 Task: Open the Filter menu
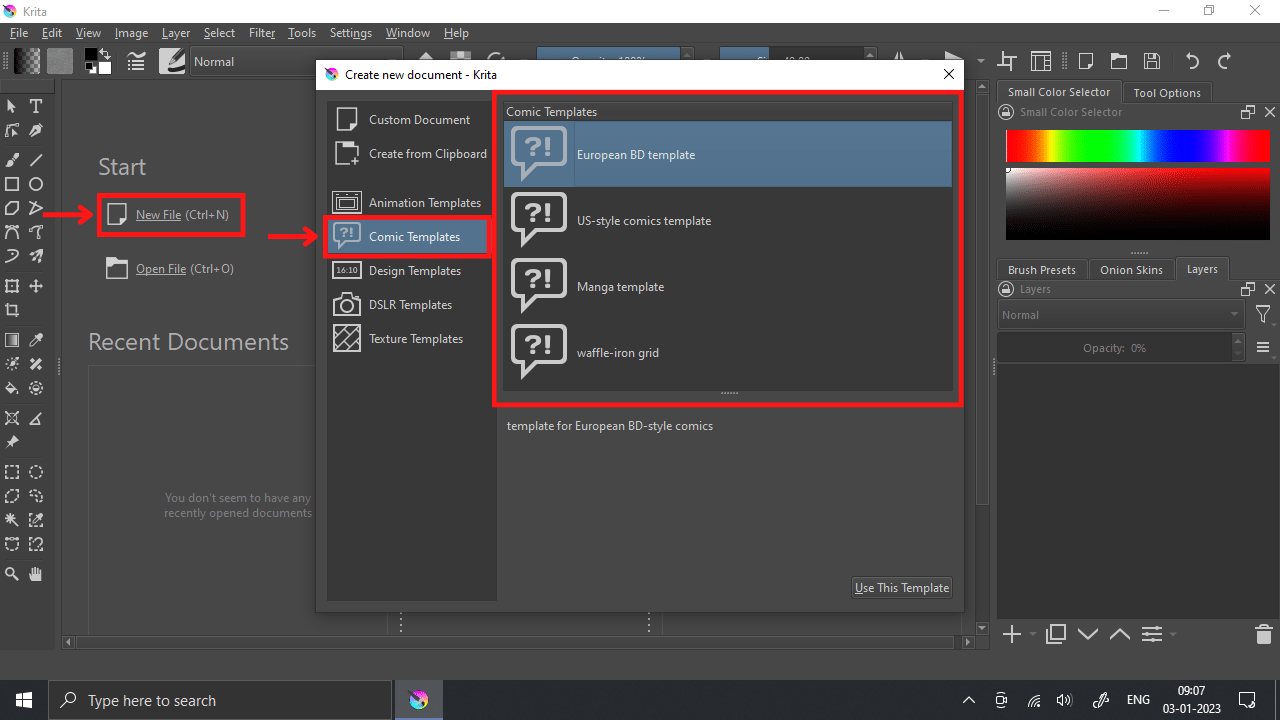262,33
